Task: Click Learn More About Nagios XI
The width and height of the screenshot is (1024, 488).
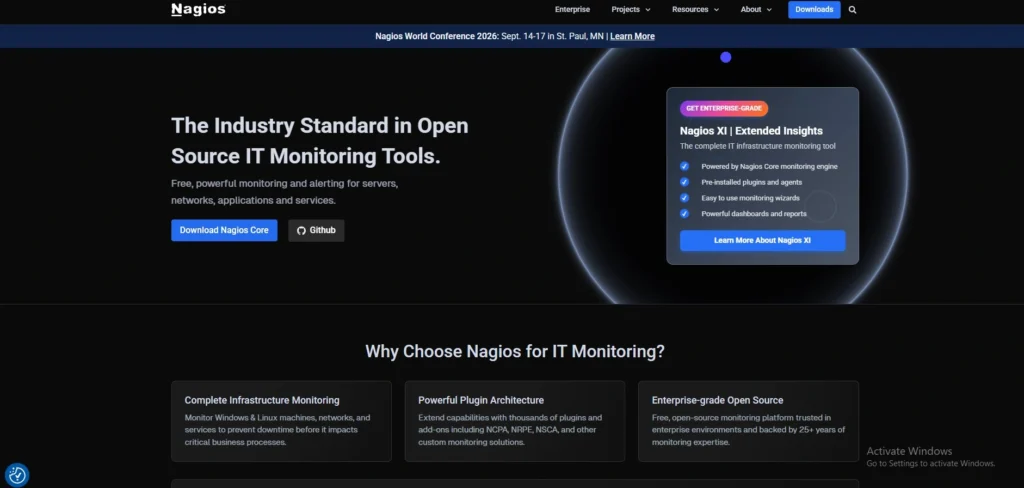Action: pyautogui.click(x=762, y=240)
